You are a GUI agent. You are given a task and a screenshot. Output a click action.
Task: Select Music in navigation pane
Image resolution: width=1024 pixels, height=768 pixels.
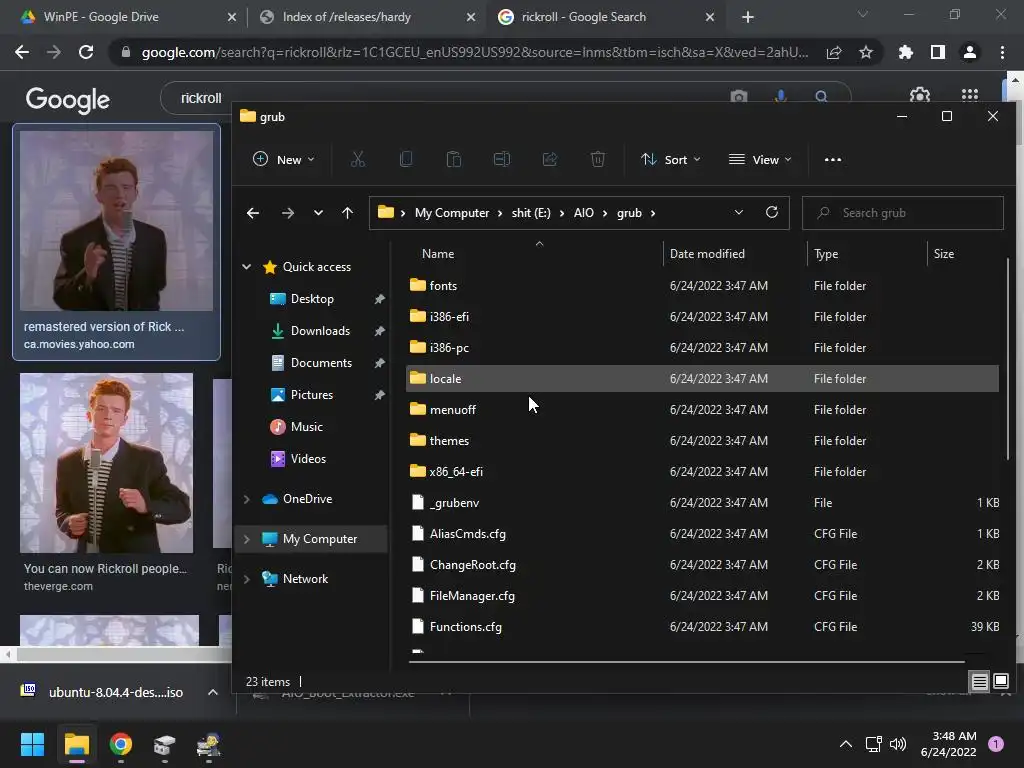click(x=306, y=427)
